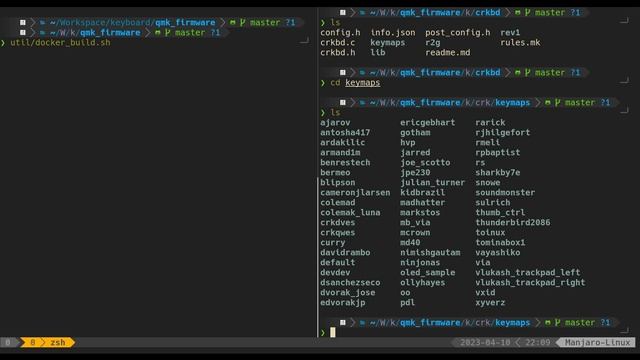Click the kidbrazil keymap entry

coord(422,193)
